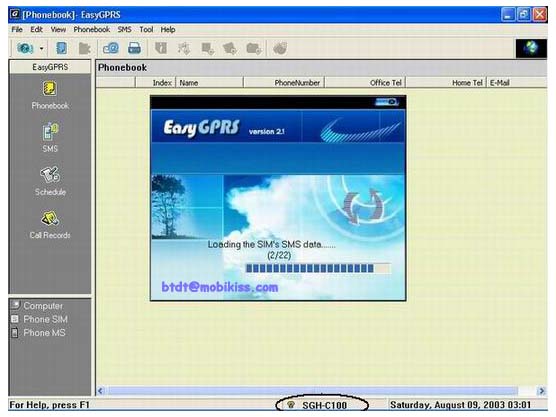Click the blank first column header
The image size is (556, 417).
coord(116,83)
